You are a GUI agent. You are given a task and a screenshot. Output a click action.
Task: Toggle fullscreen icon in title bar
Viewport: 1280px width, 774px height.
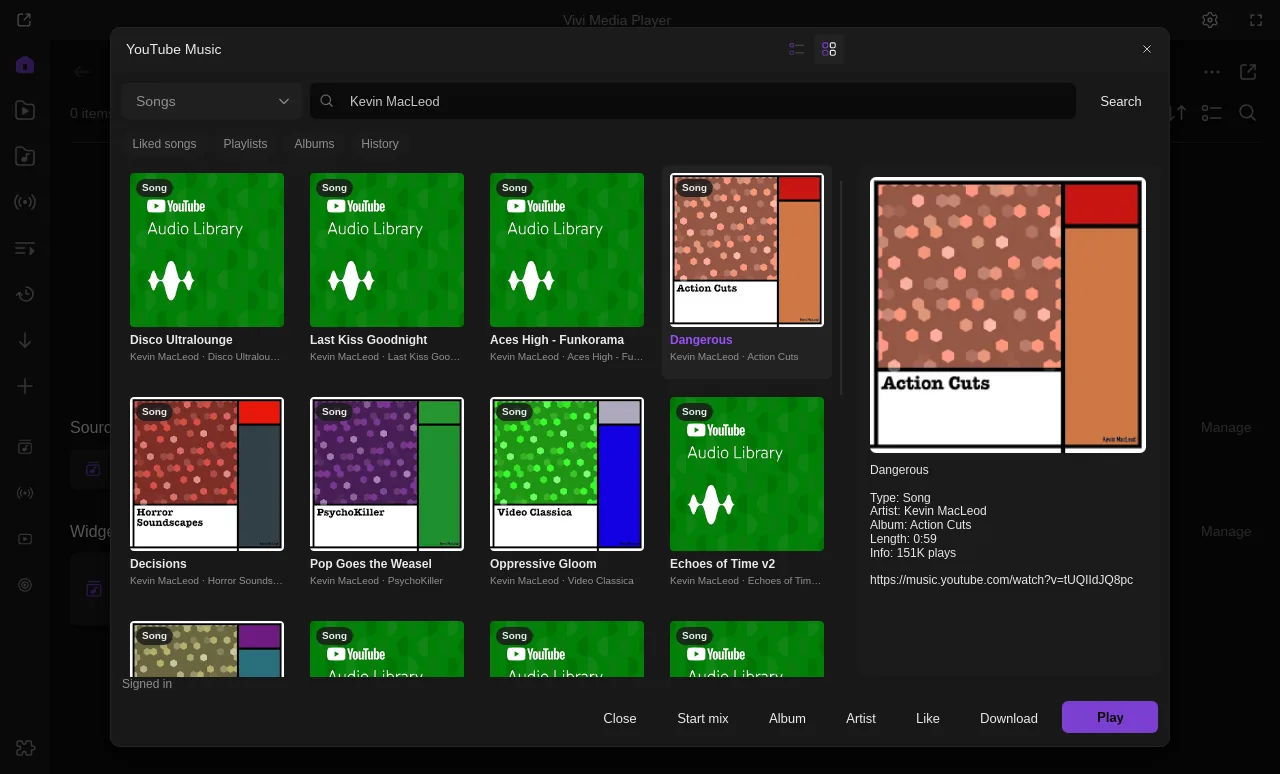[1256, 20]
